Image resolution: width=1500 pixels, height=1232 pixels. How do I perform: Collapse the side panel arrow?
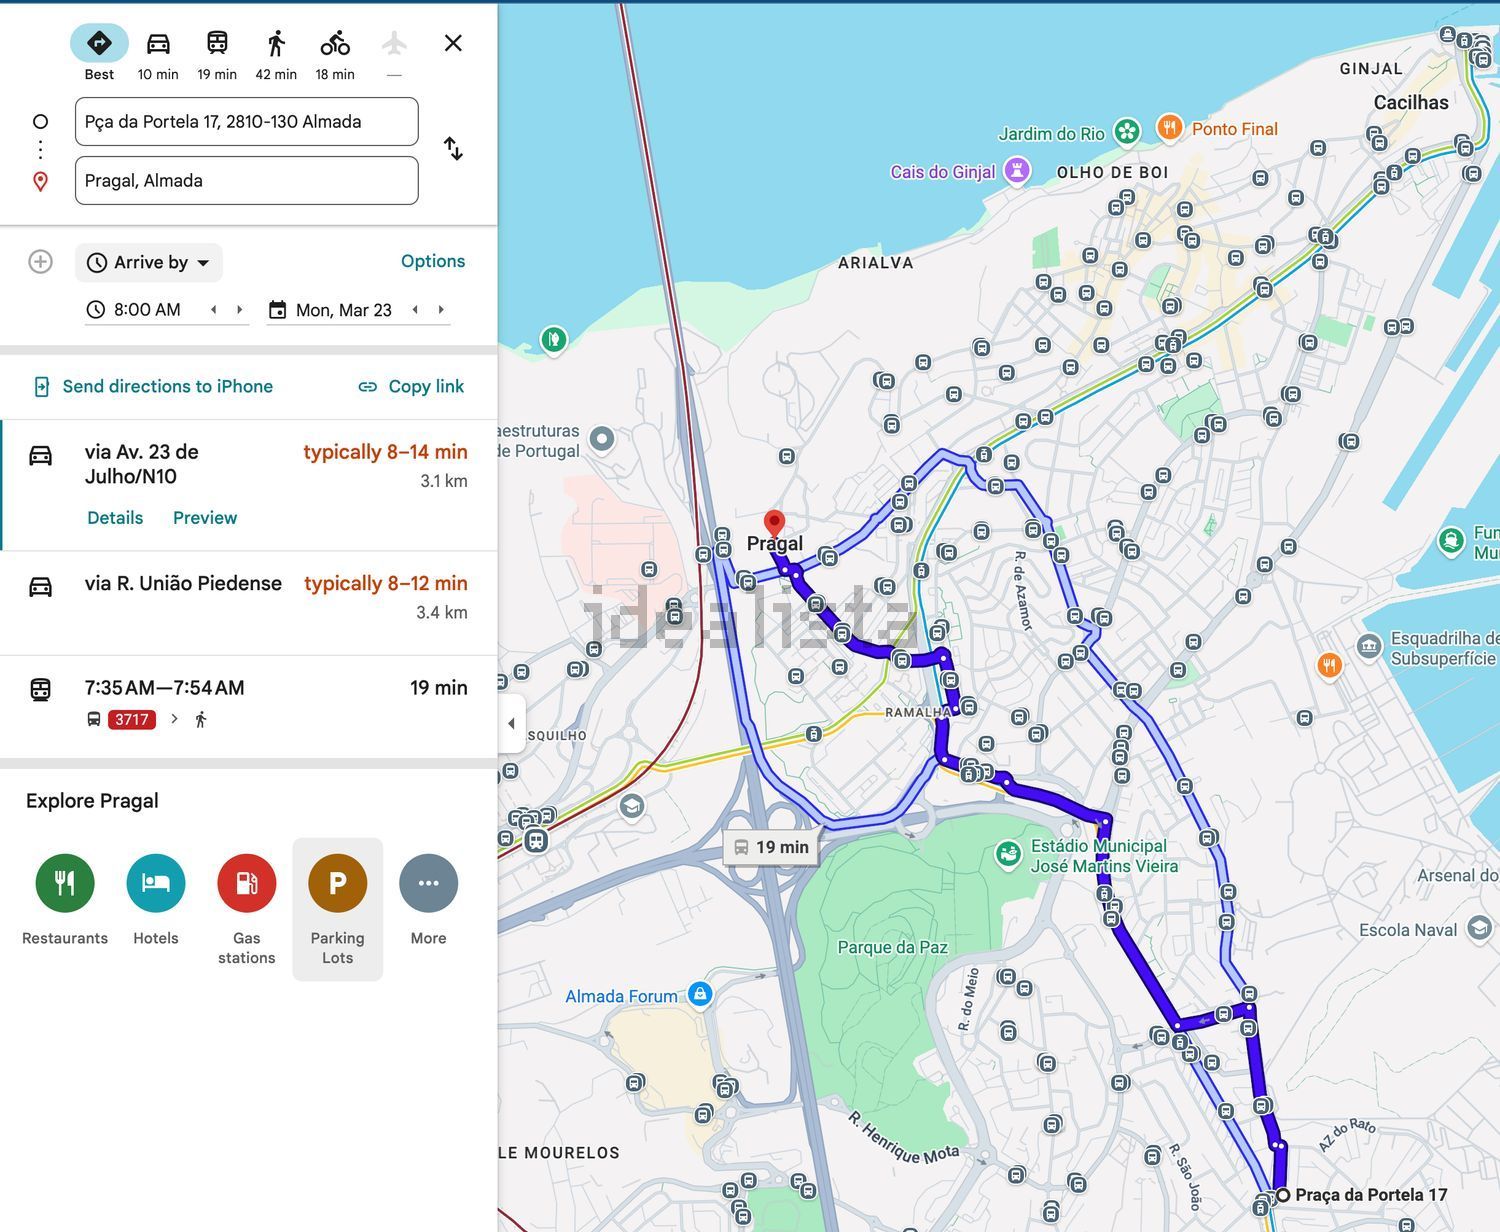[511, 723]
